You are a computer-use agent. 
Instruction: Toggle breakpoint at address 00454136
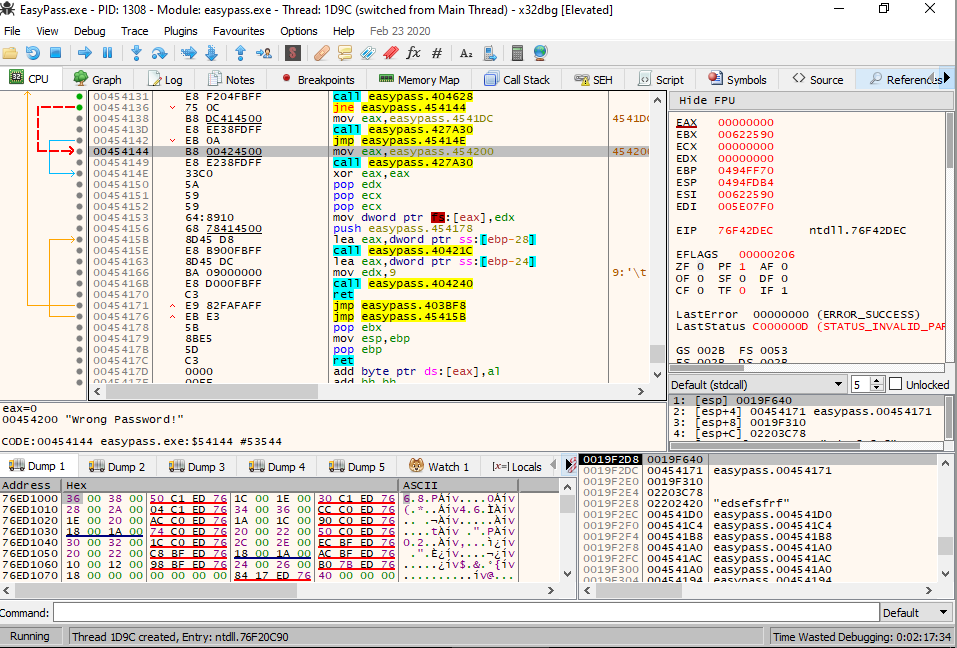tap(79, 107)
